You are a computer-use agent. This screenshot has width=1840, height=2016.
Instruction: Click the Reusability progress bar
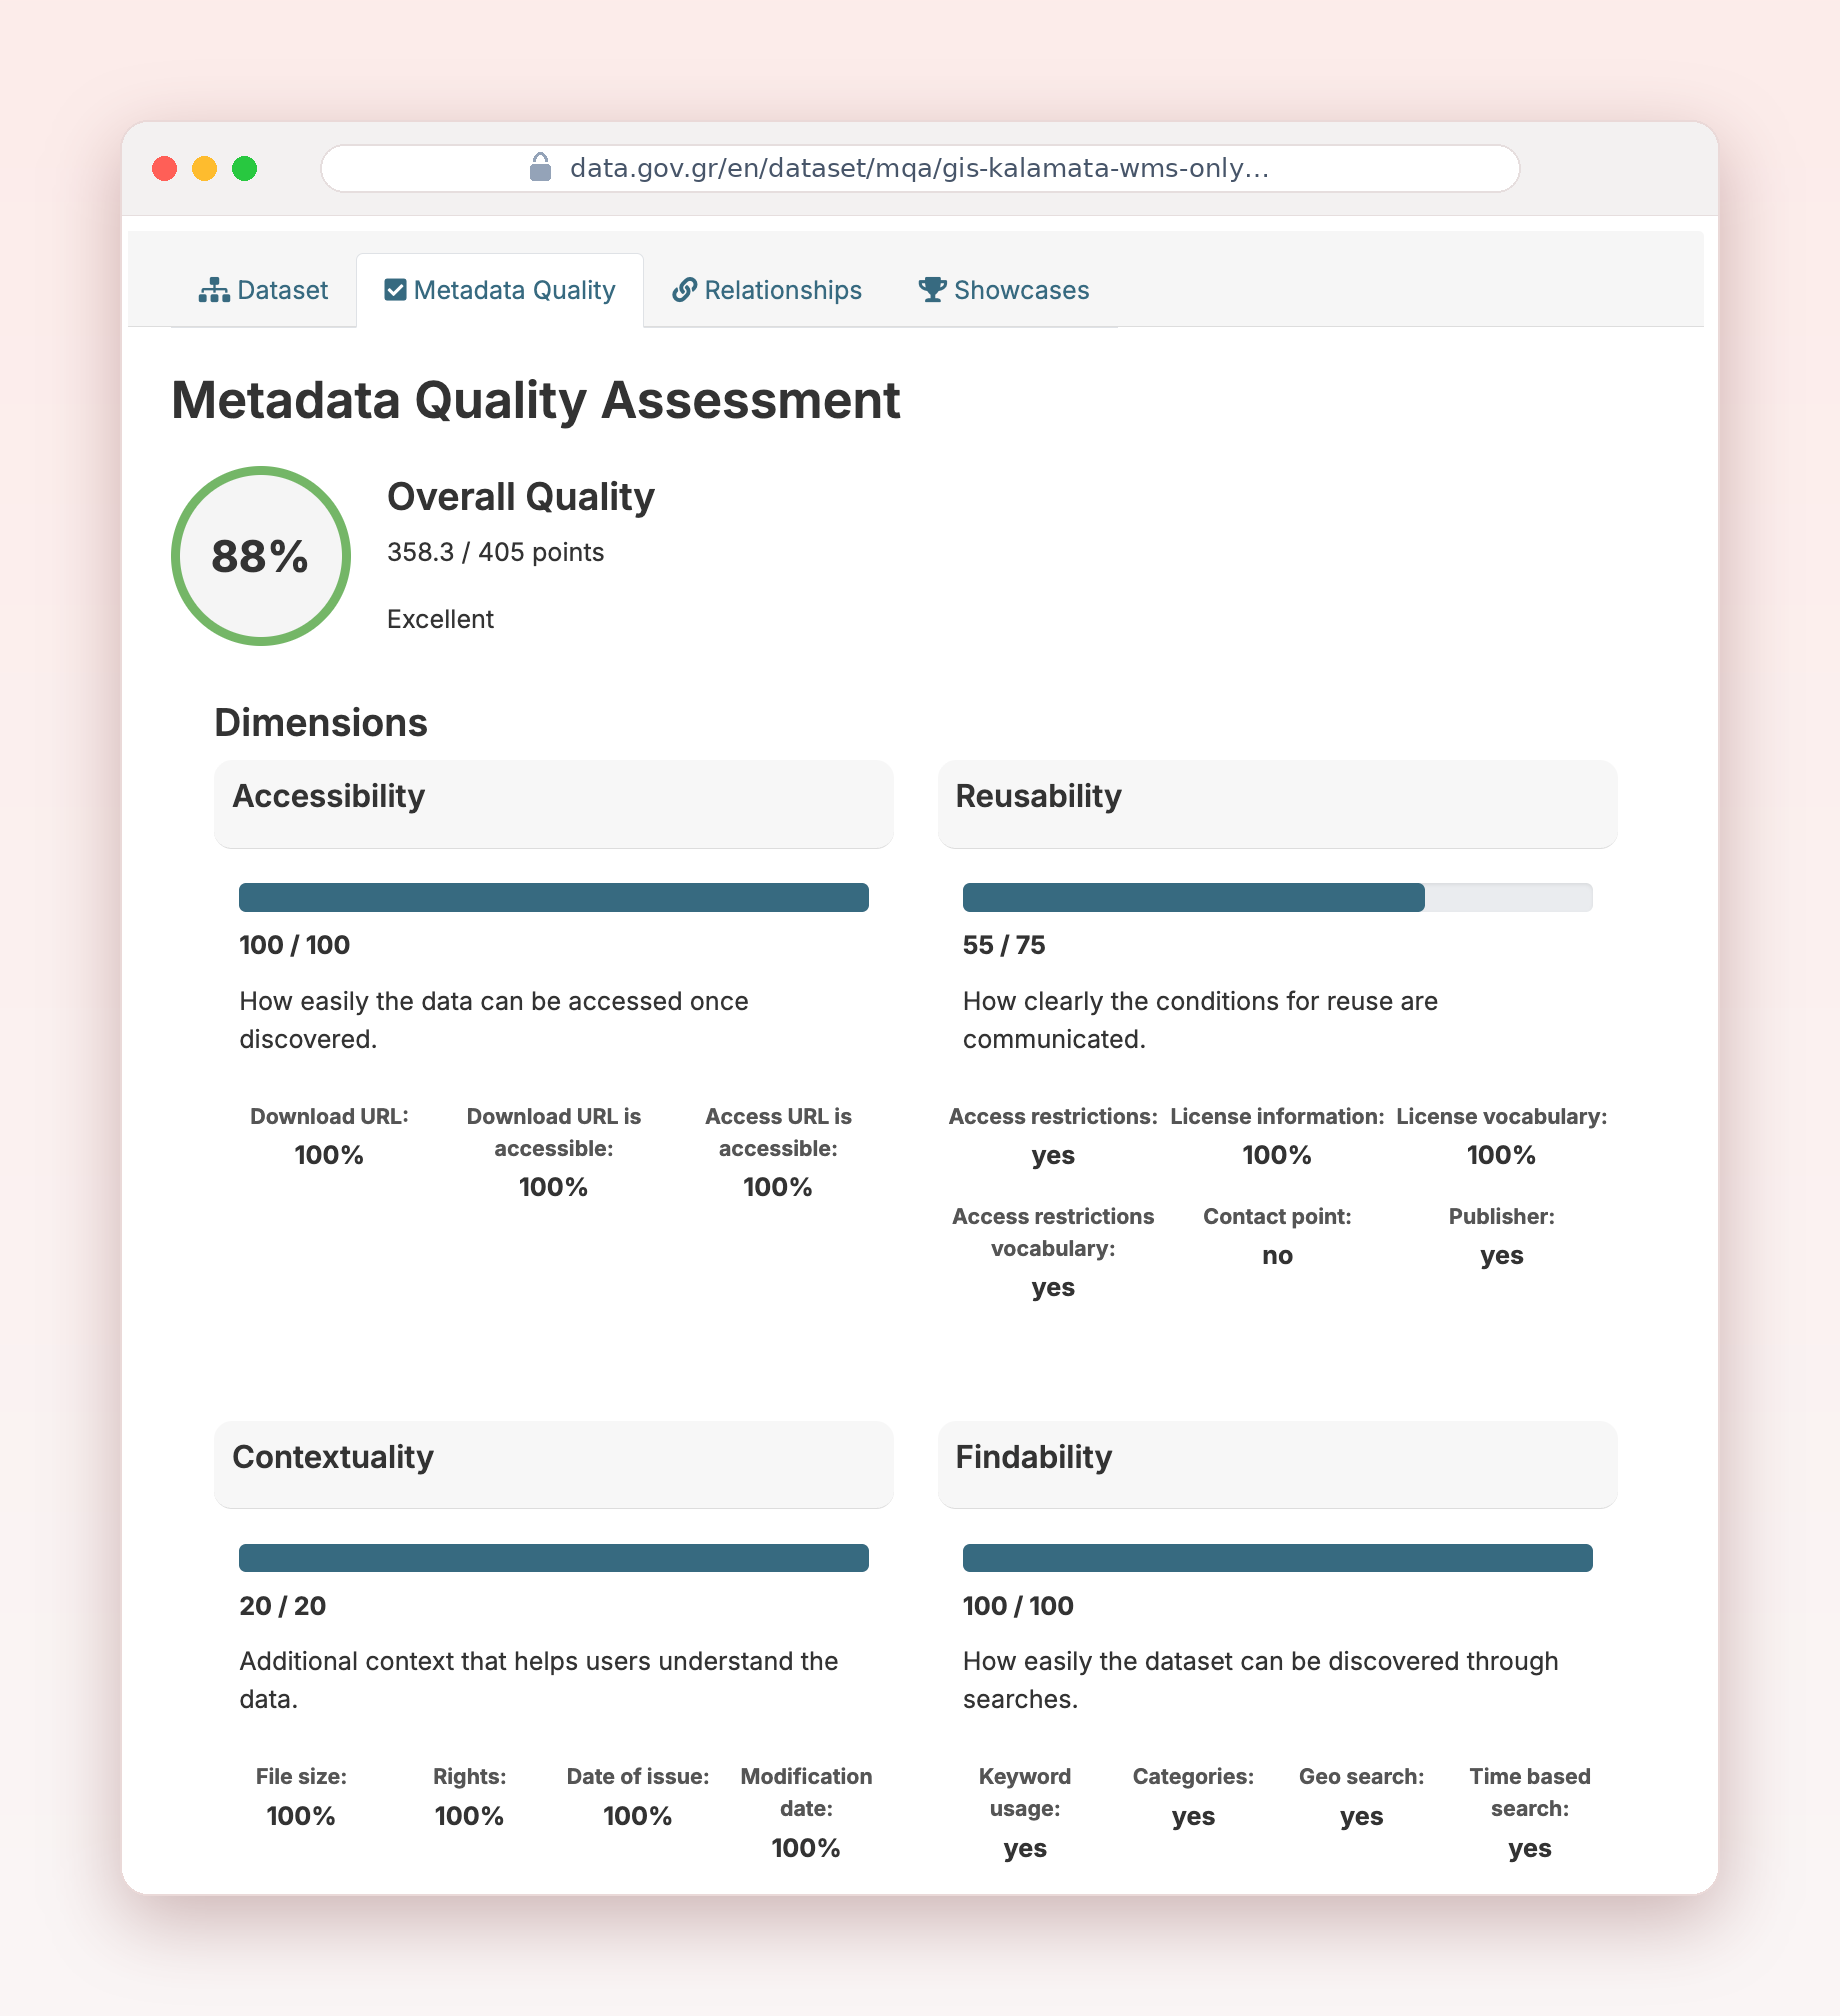pyautogui.click(x=1277, y=897)
